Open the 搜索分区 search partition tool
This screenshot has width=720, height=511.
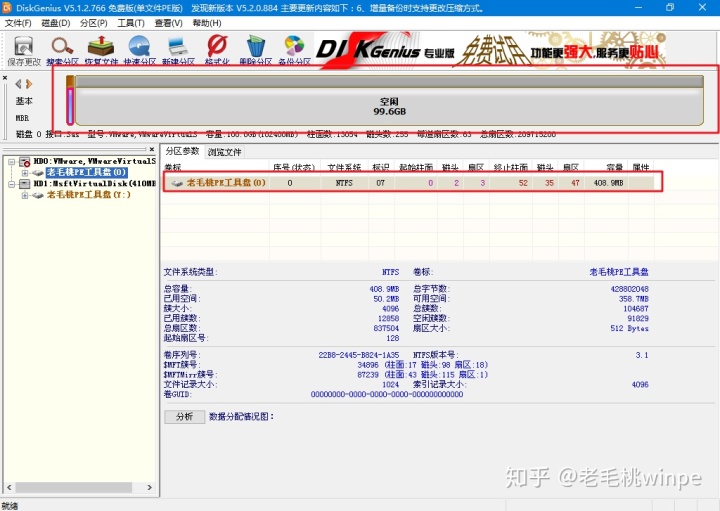(x=62, y=51)
